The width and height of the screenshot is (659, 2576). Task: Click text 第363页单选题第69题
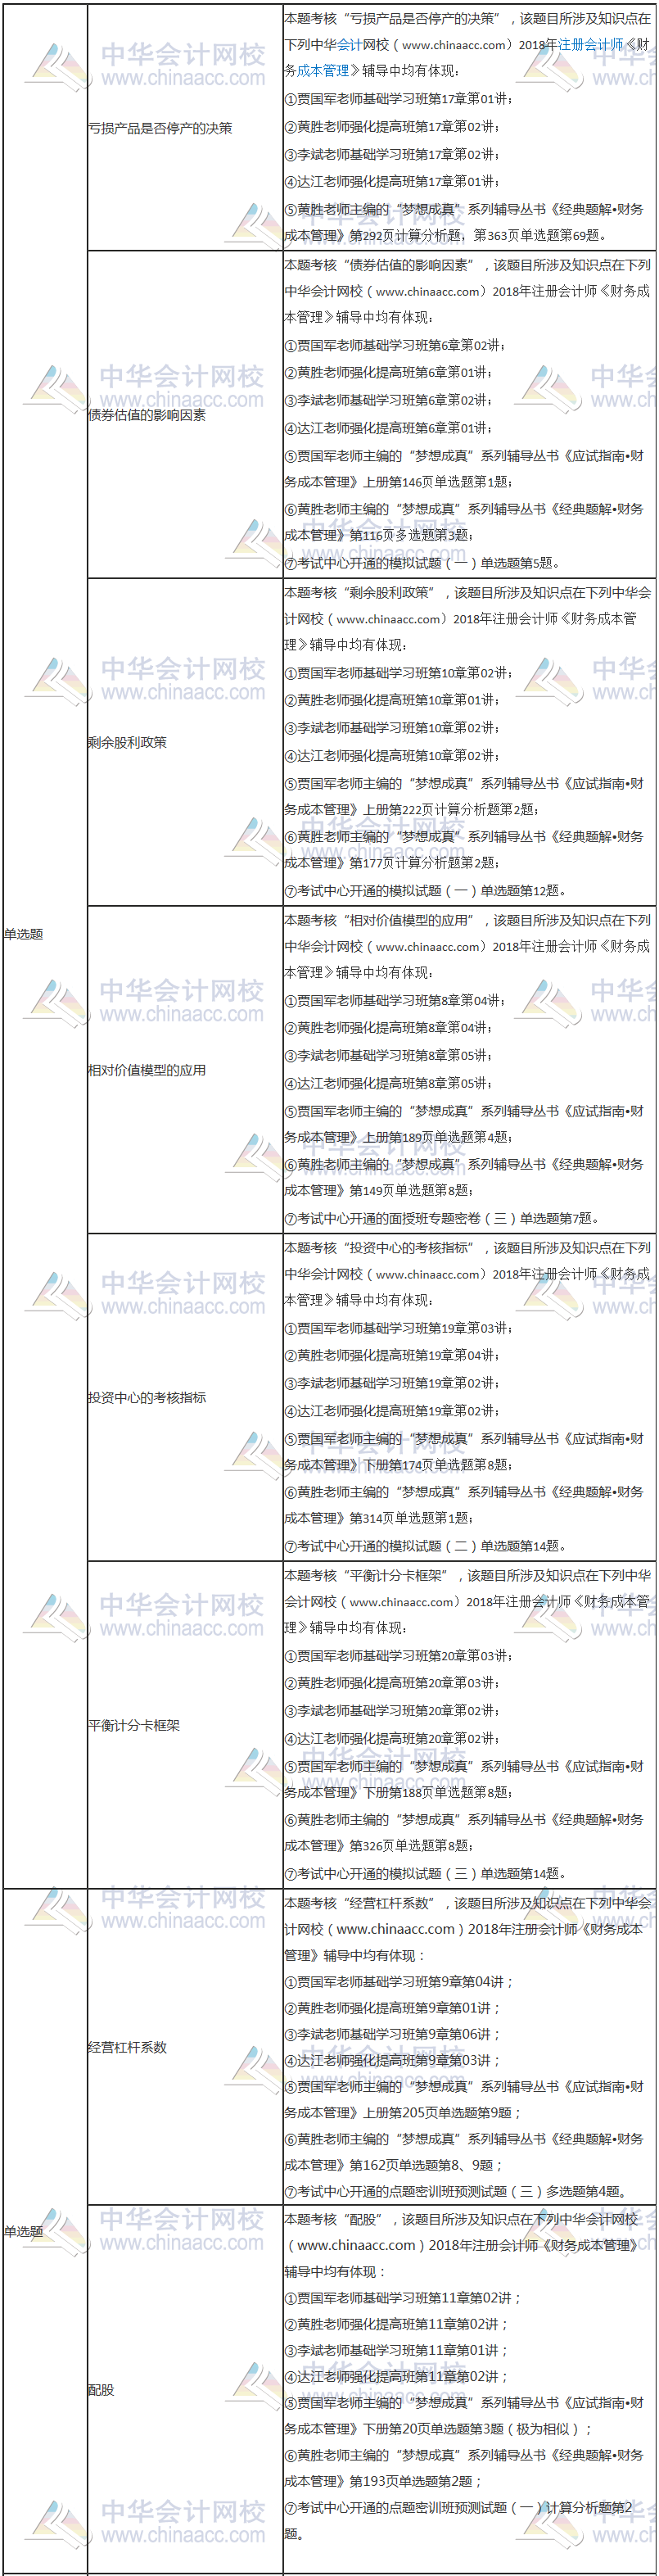pyautogui.click(x=540, y=236)
